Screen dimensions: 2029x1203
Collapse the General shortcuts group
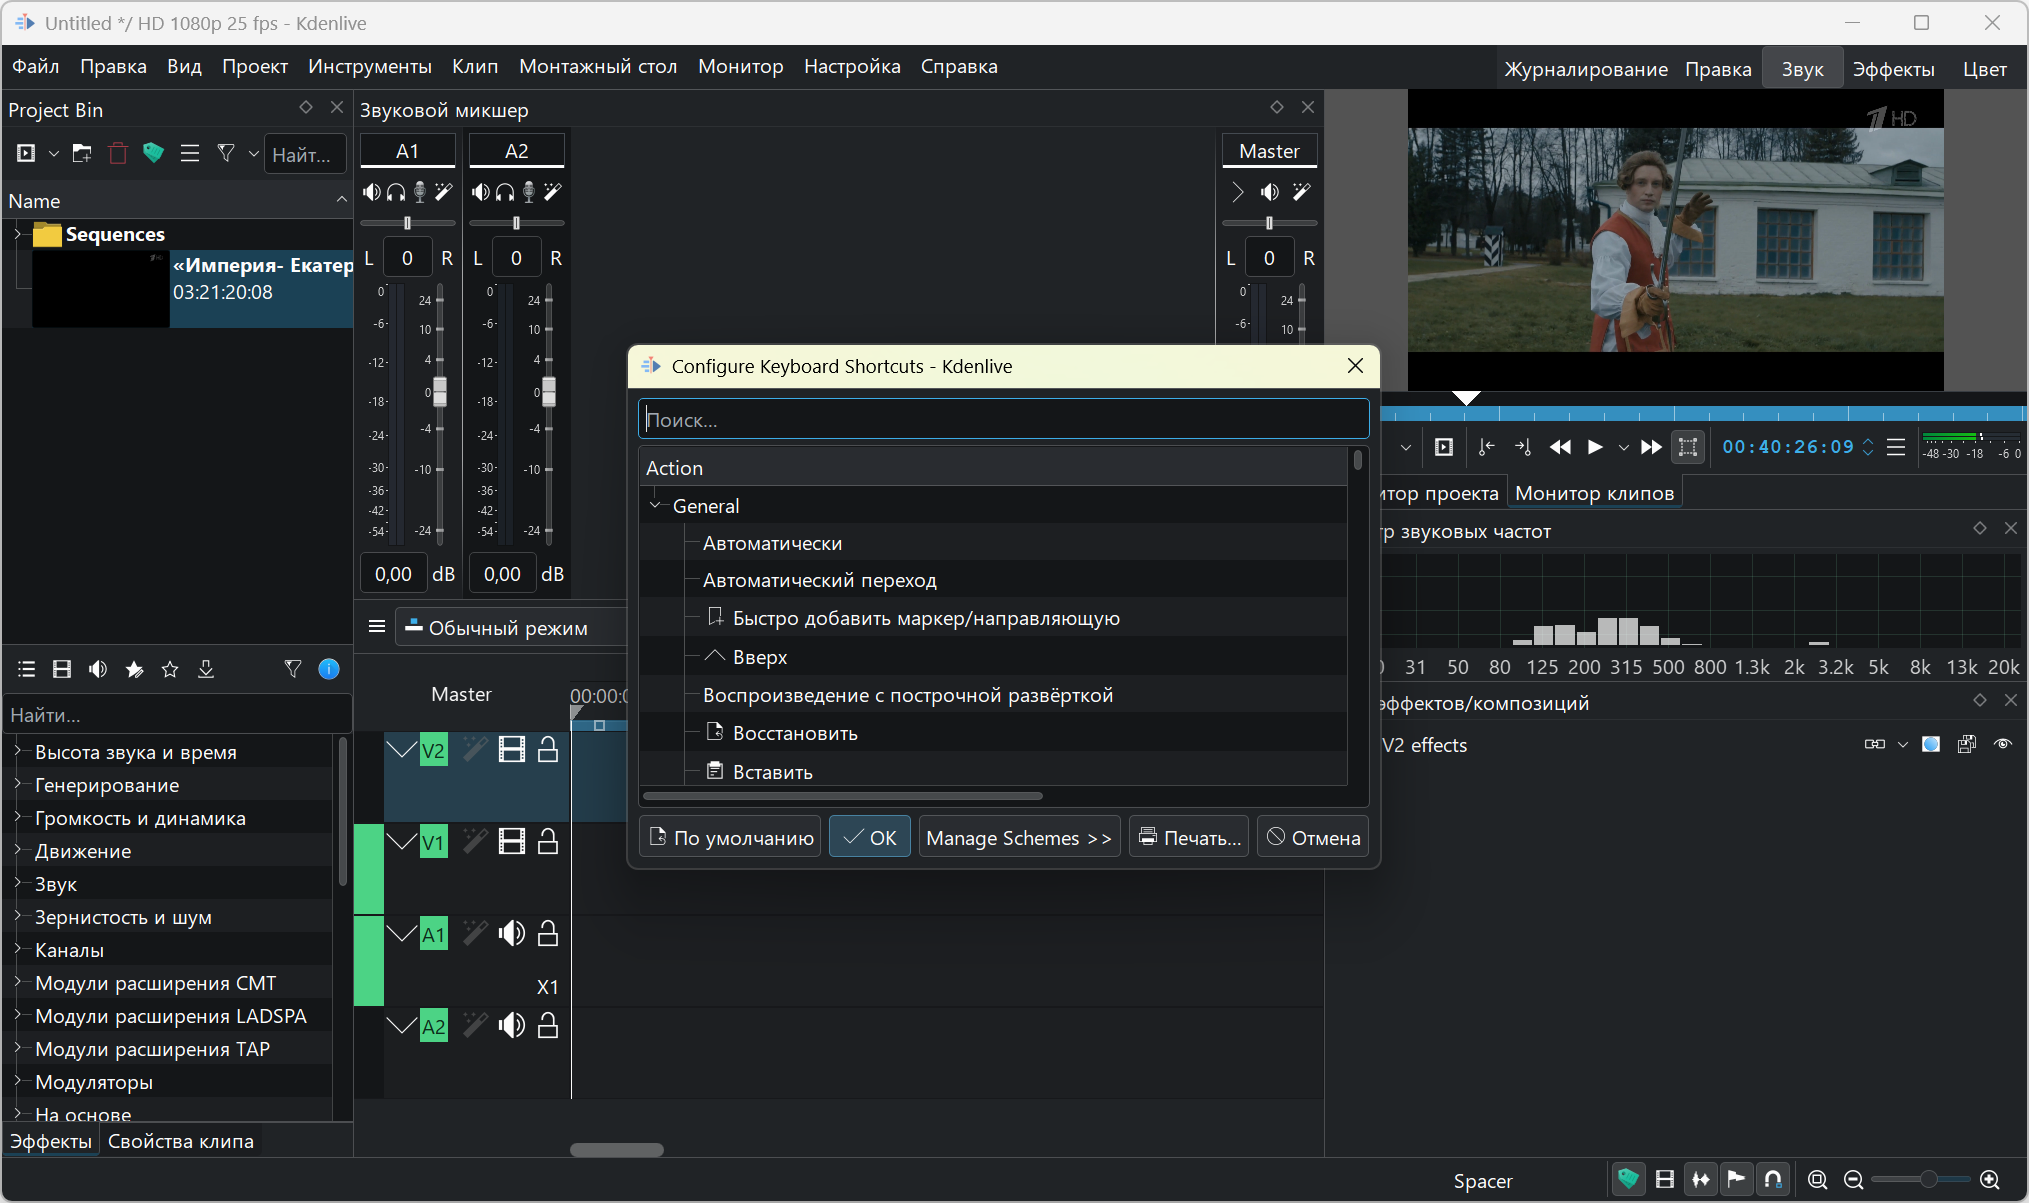656,506
